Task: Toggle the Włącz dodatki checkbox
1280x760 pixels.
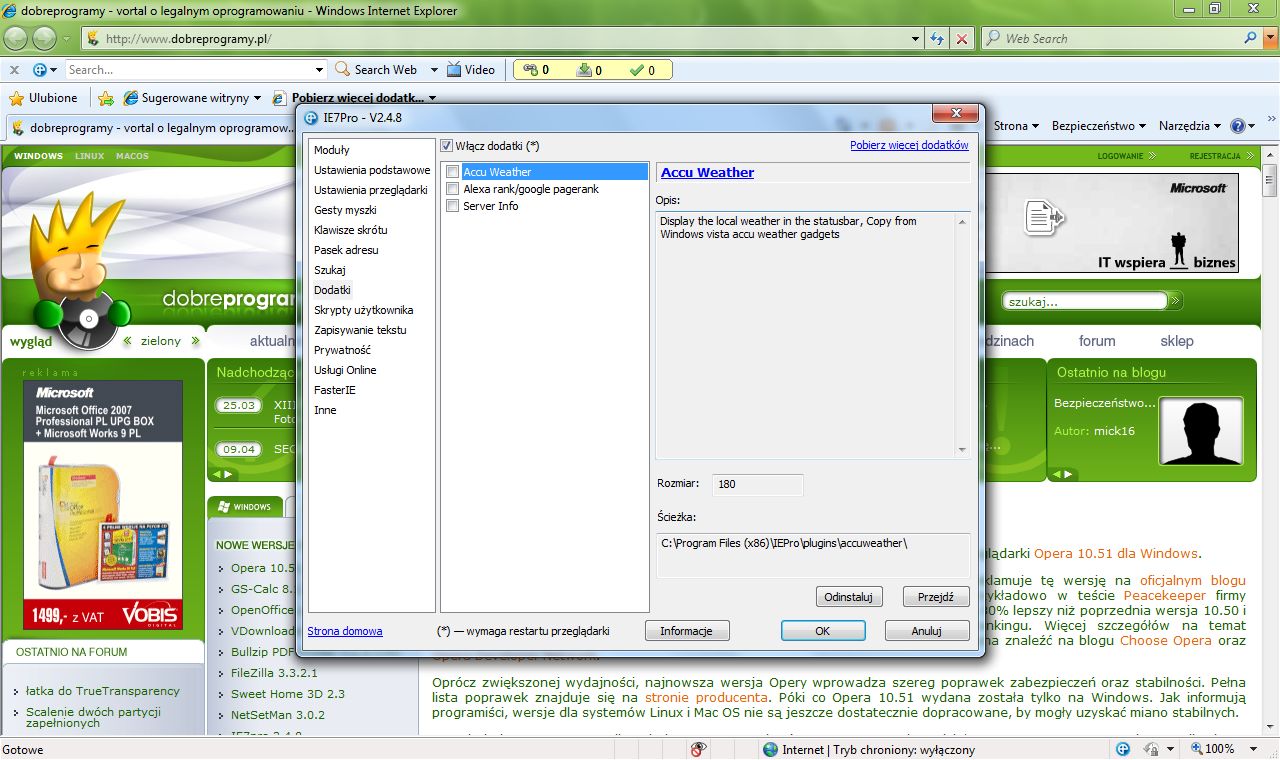Action: 447,146
